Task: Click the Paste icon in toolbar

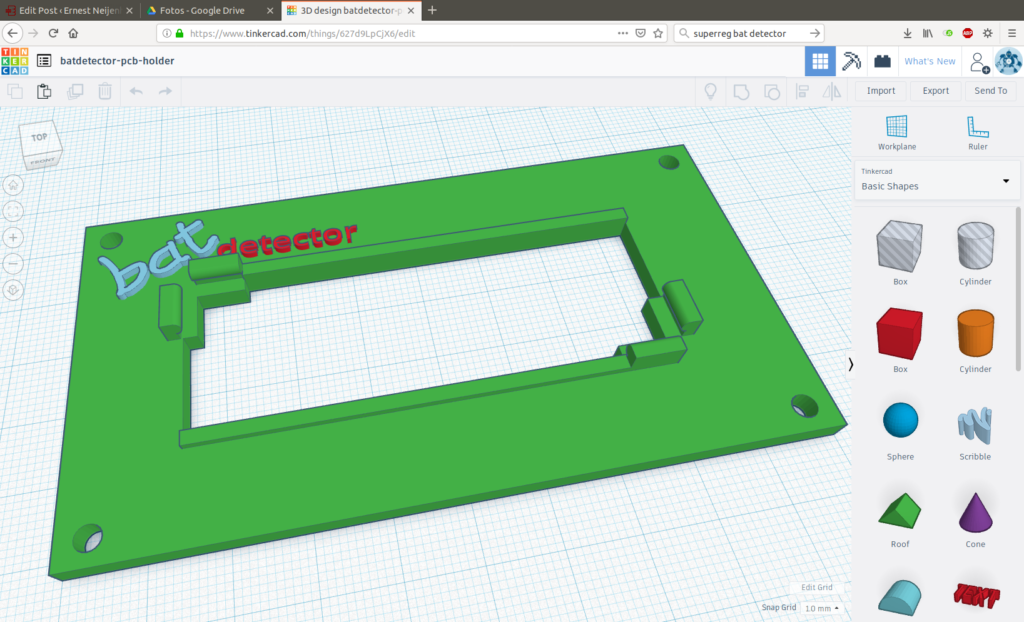Action: pyautogui.click(x=44, y=91)
